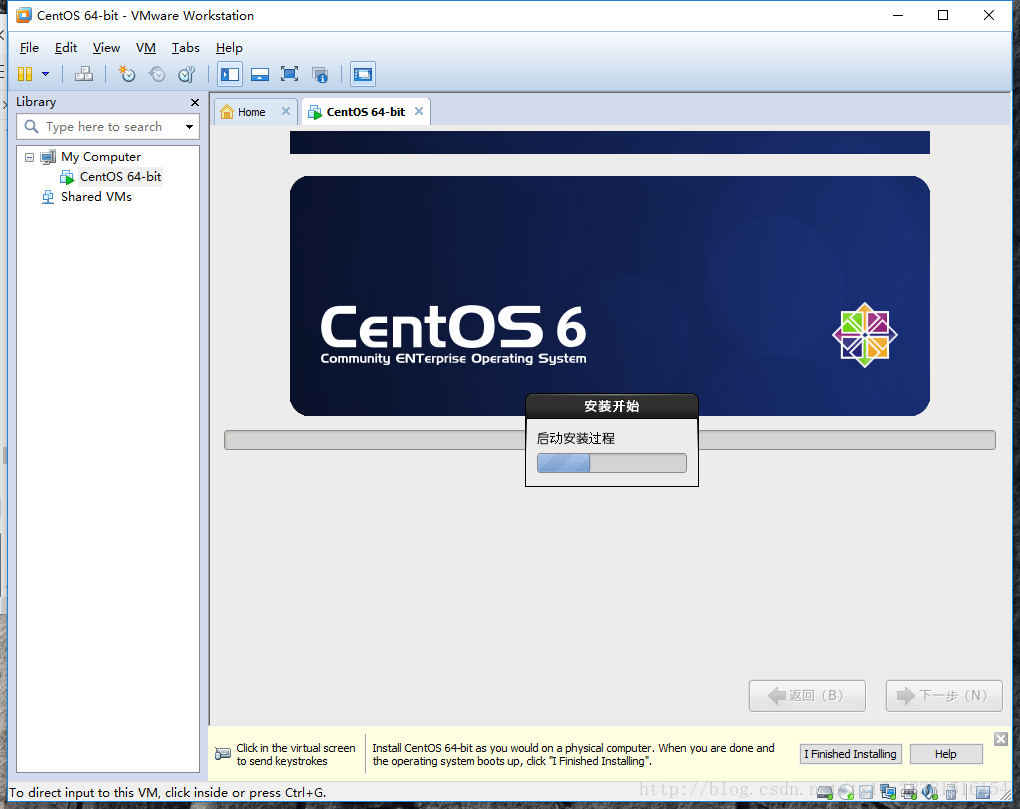Click the 启动安装过程 progress bar
The image size is (1020, 809).
point(611,463)
